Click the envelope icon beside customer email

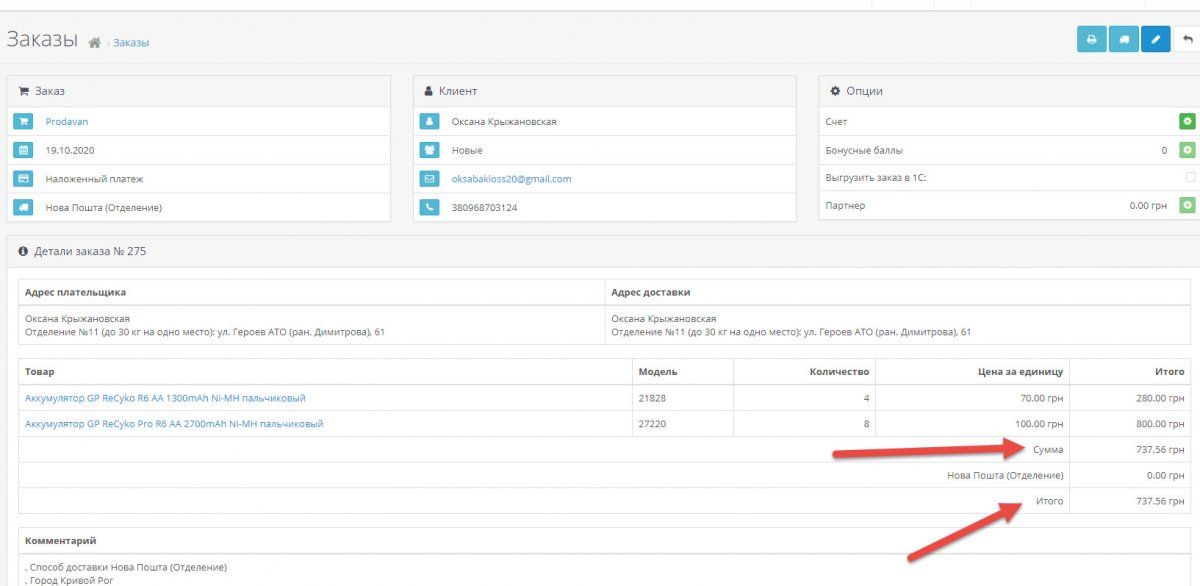click(429, 179)
